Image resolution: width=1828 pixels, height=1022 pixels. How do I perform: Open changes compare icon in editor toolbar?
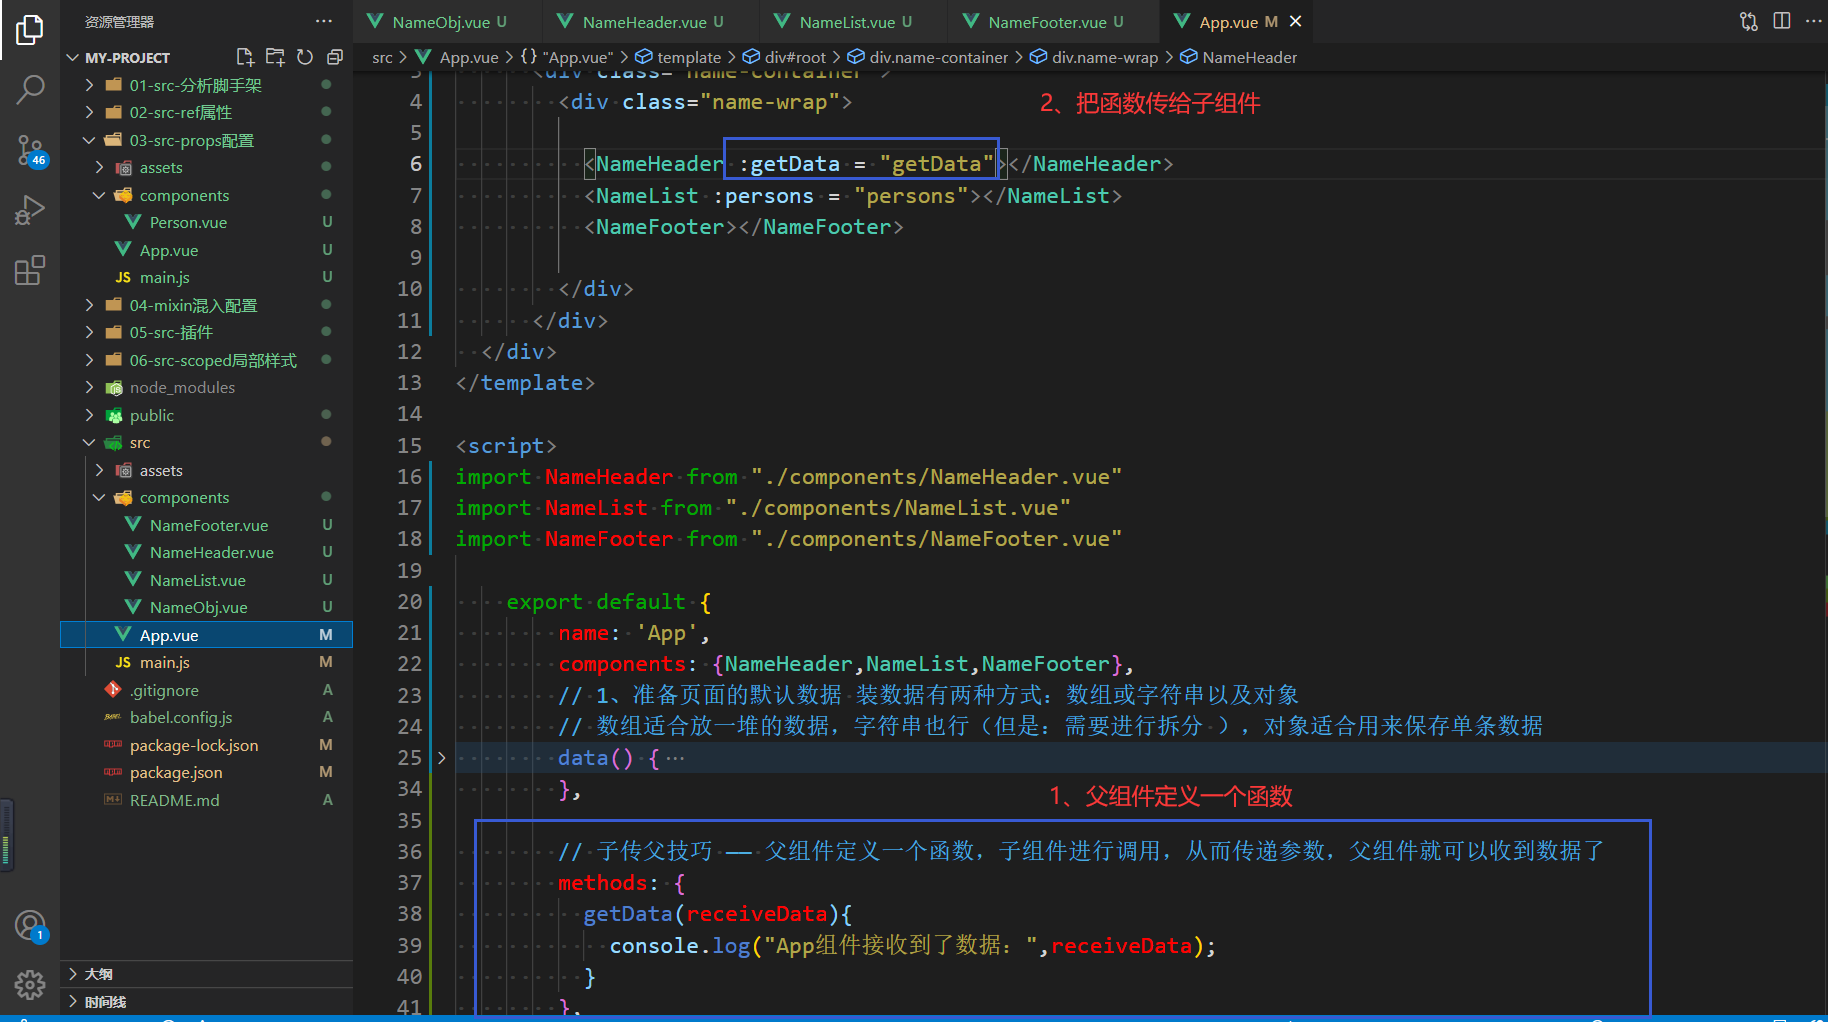pos(1749,21)
